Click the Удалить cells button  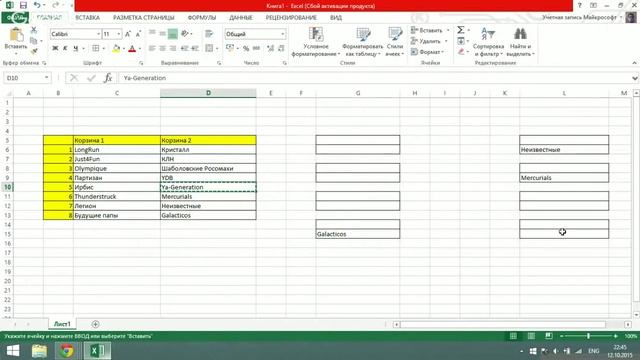click(429, 41)
